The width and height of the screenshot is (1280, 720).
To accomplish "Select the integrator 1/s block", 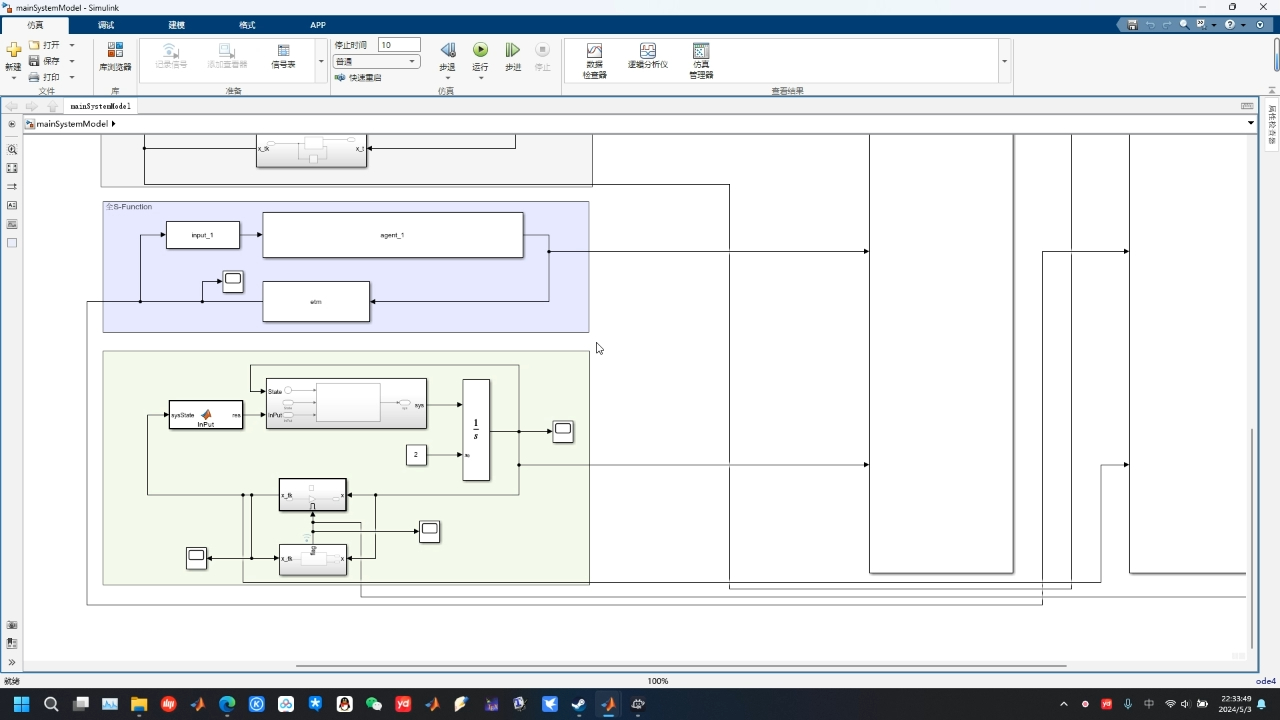I will [x=476, y=430].
